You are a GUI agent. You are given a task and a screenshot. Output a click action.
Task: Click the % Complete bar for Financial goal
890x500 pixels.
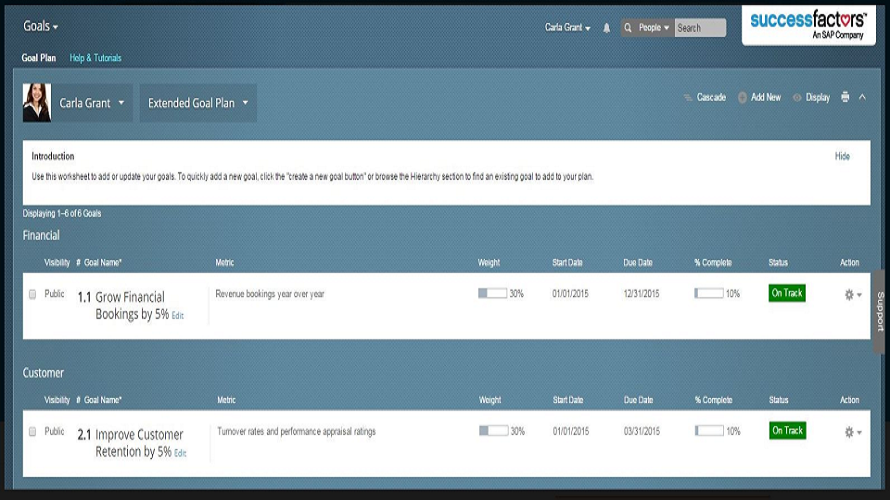click(708, 294)
